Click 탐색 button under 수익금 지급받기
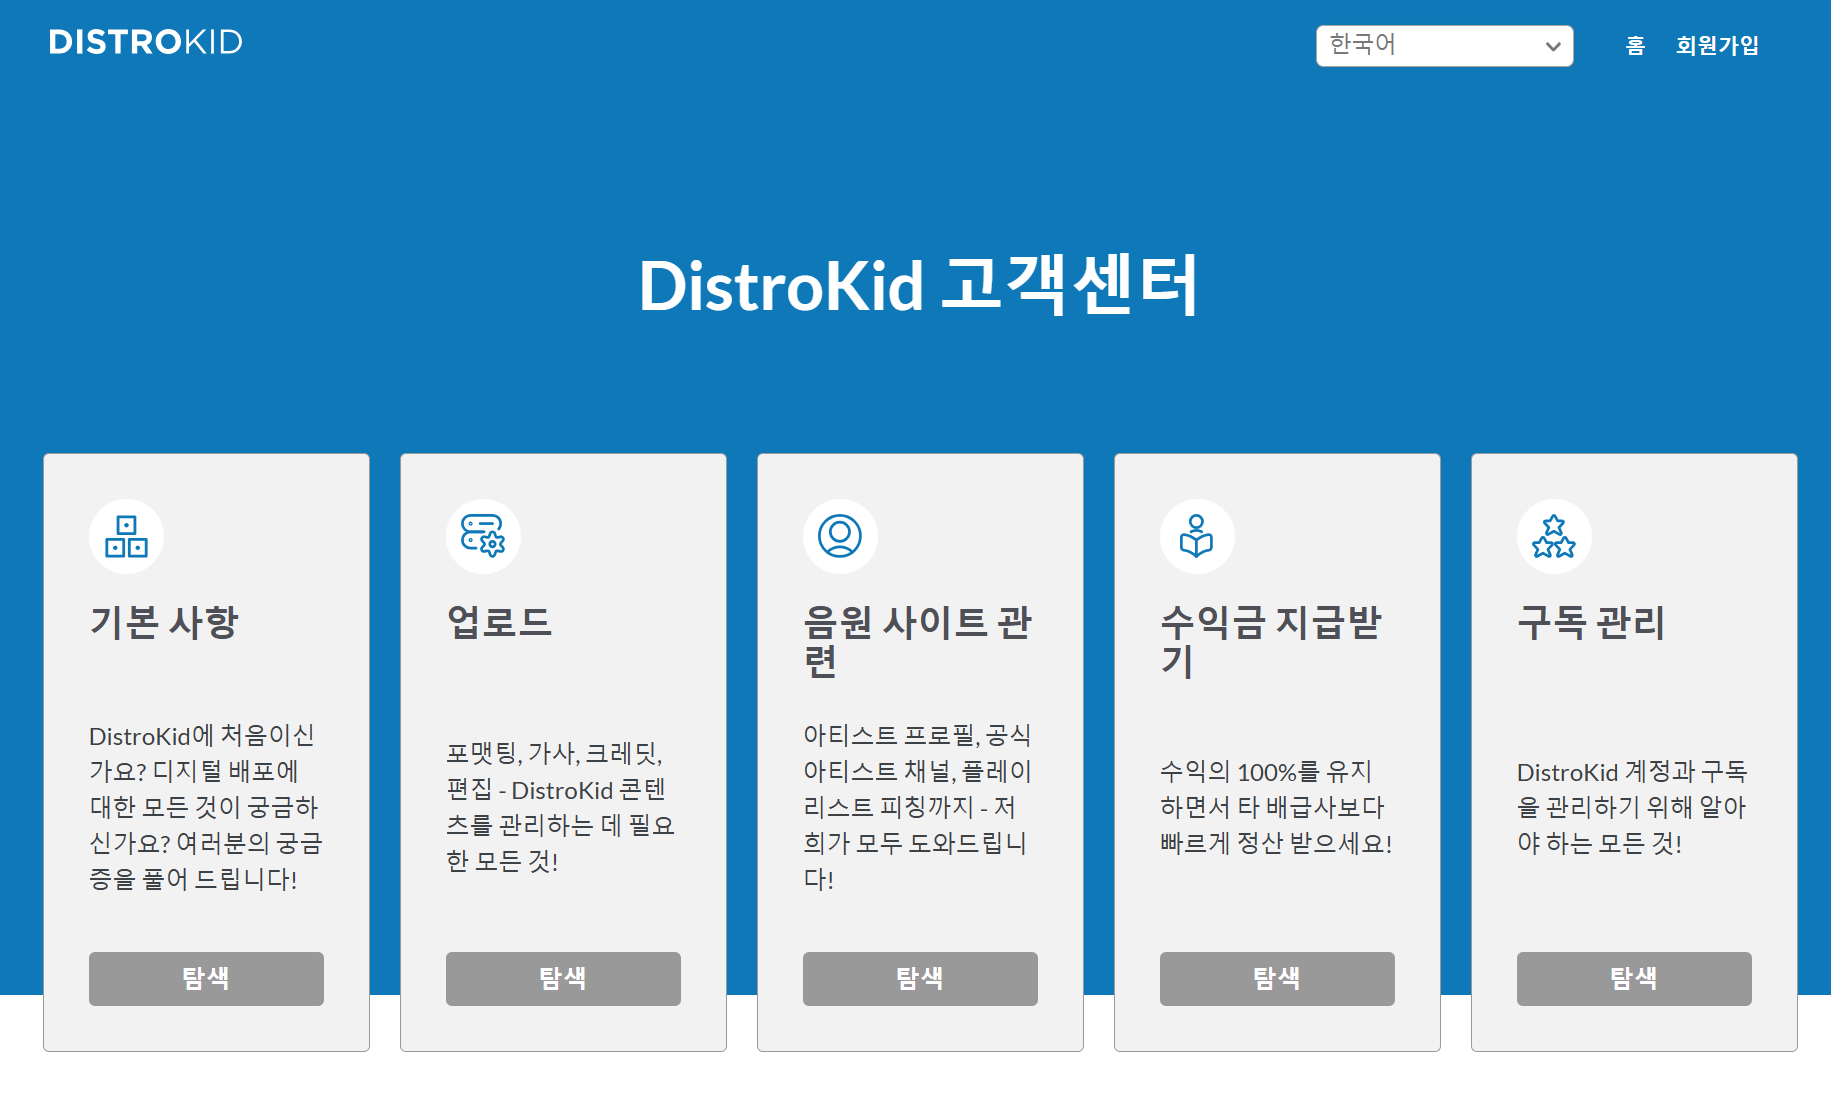The width and height of the screenshot is (1831, 1102). pos(1277,978)
